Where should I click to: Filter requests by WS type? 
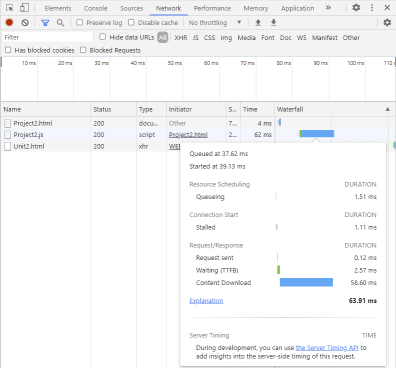[302, 38]
